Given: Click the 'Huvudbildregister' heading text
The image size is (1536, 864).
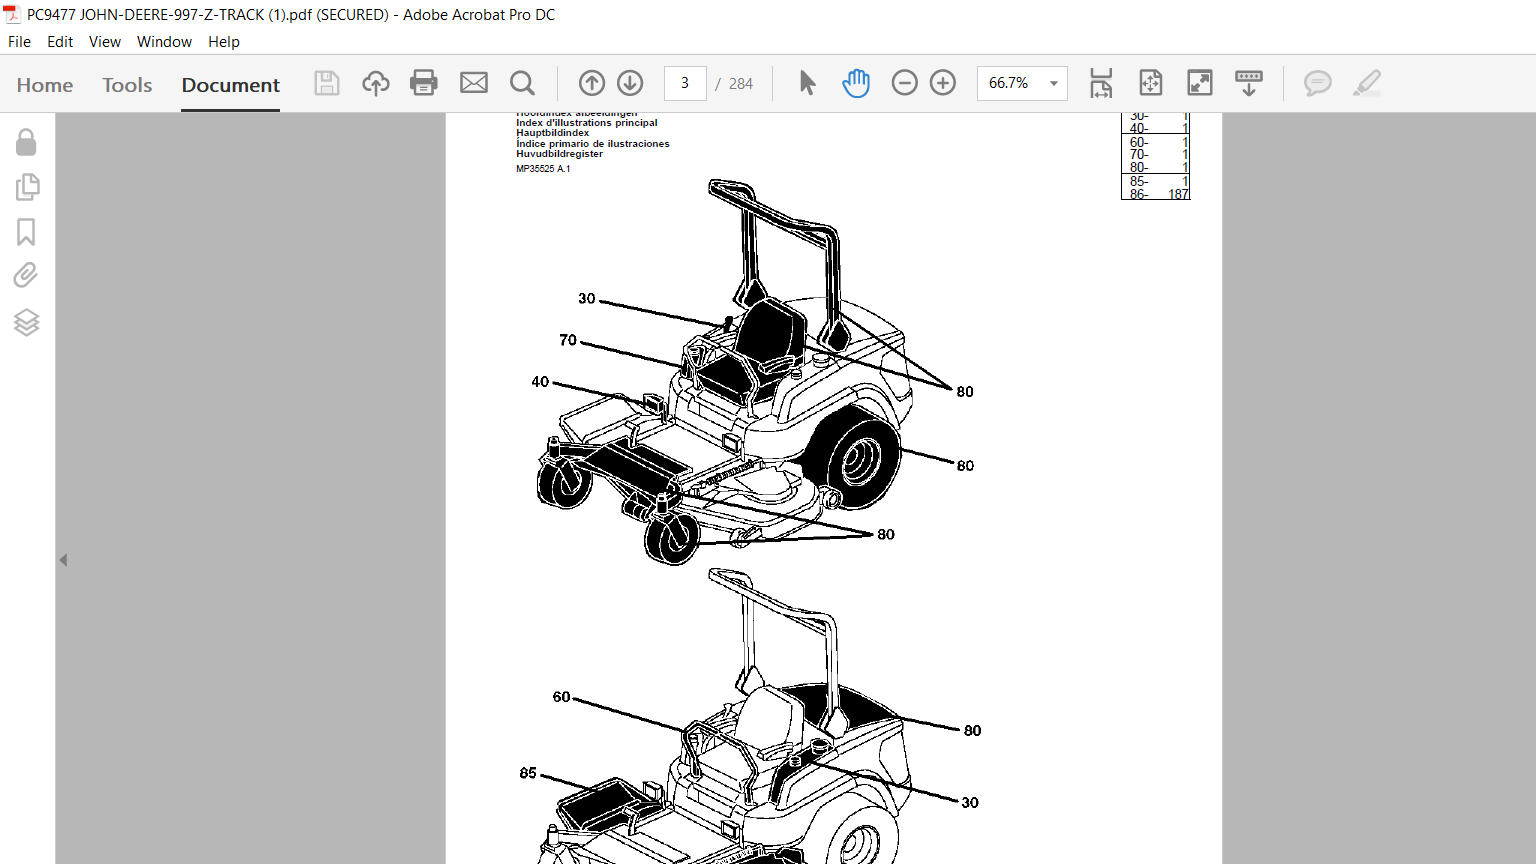Looking at the screenshot, I should click(x=560, y=154).
